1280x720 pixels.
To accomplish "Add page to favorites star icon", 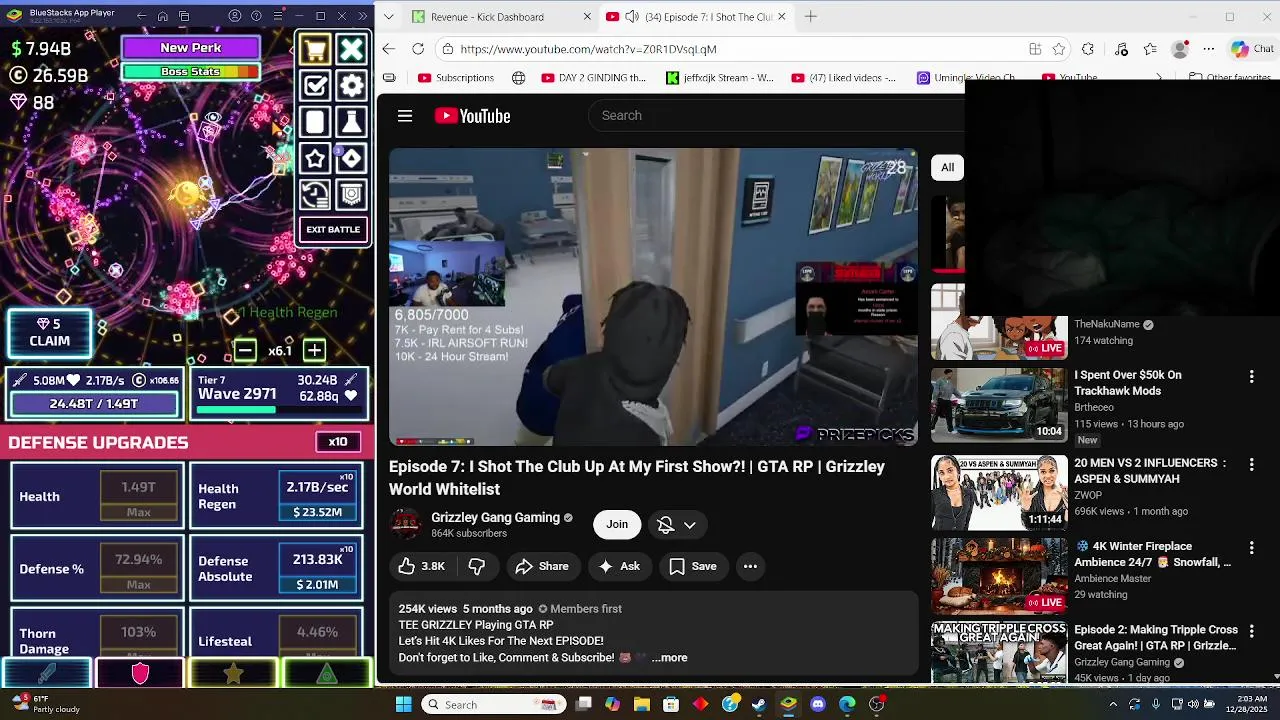I will coord(1059,49).
